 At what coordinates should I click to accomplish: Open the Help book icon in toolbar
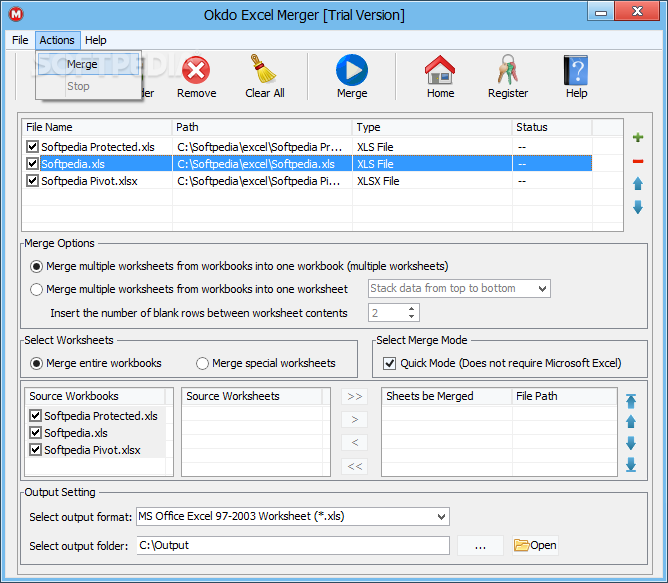[576, 70]
